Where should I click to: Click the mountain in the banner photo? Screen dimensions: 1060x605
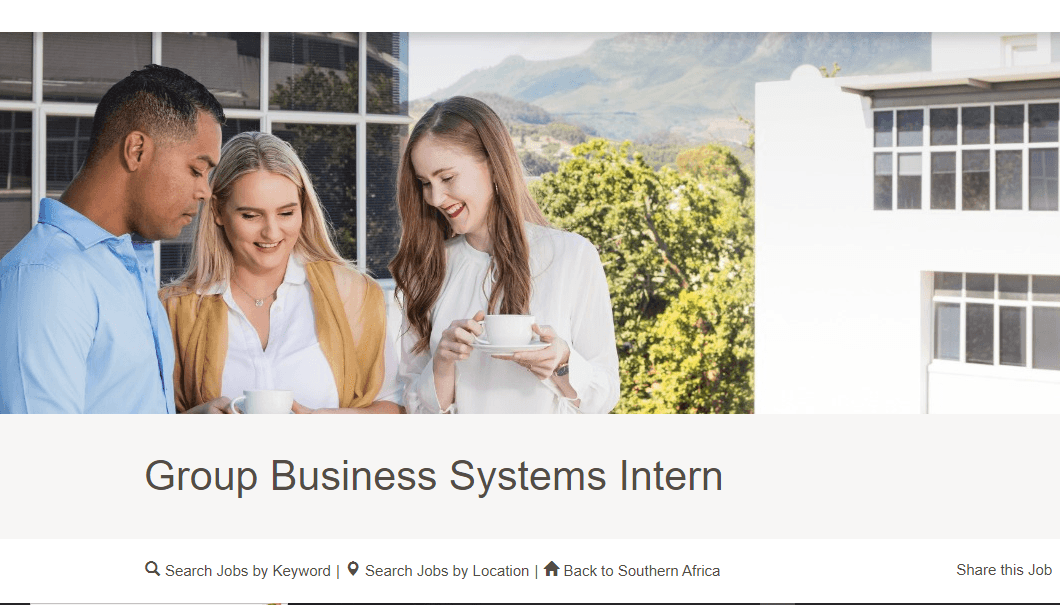pyautogui.click(x=640, y=70)
